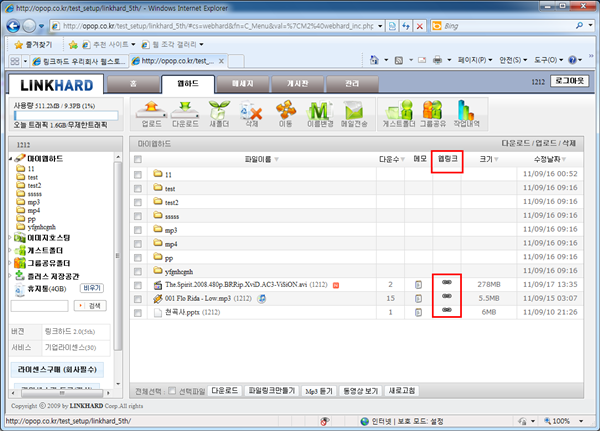Click web link icon for 천곡사.pptx
The image size is (600, 431).
coord(447,310)
